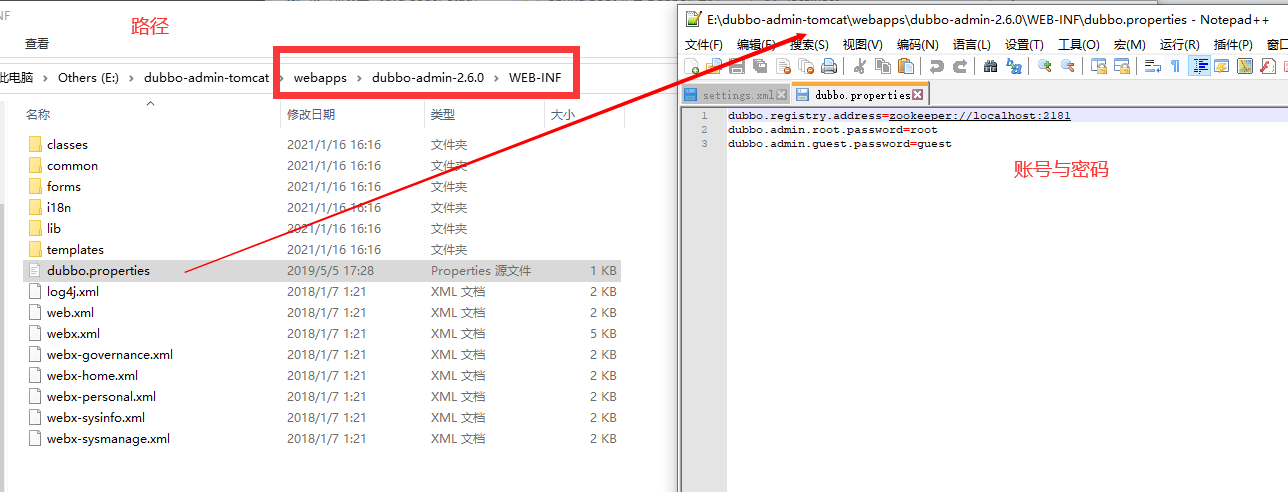Image resolution: width=1288 pixels, height=492 pixels.
Task: Toggle the indent guide button
Action: point(1198,67)
